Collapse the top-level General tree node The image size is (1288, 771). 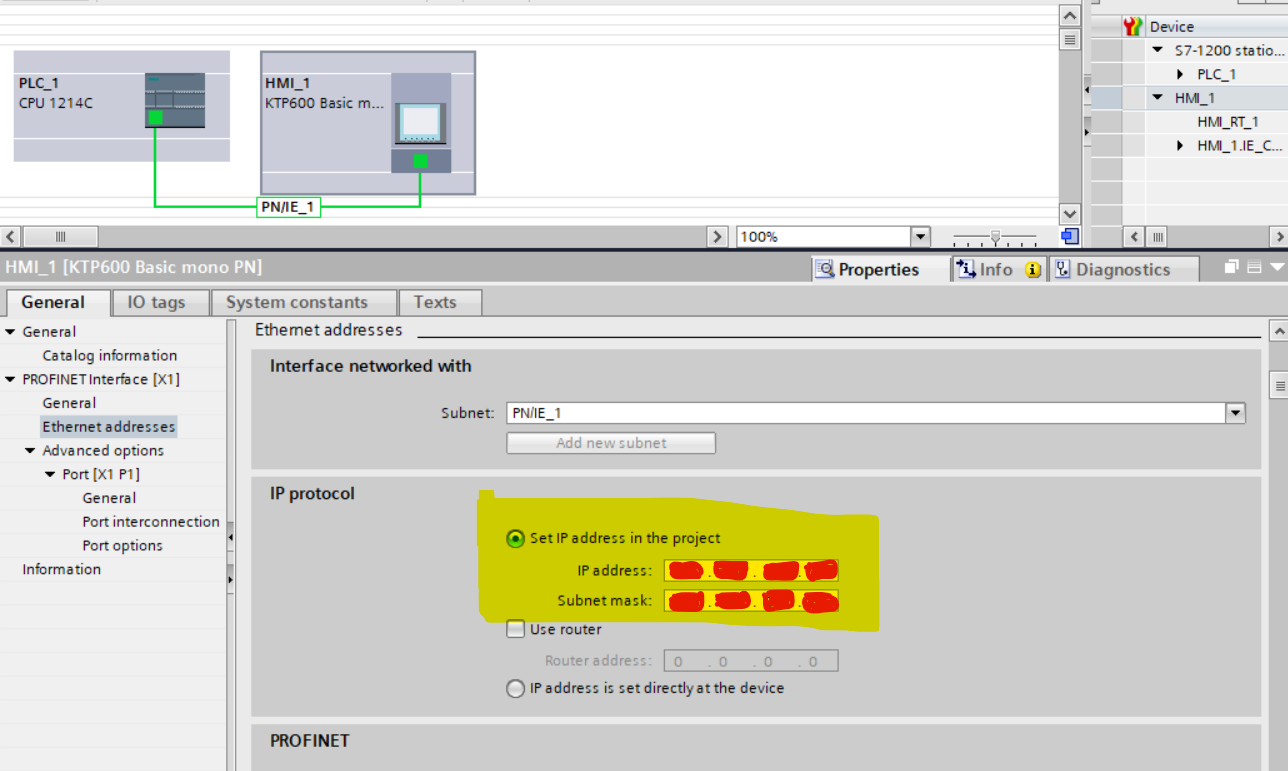(x=10, y=332)
